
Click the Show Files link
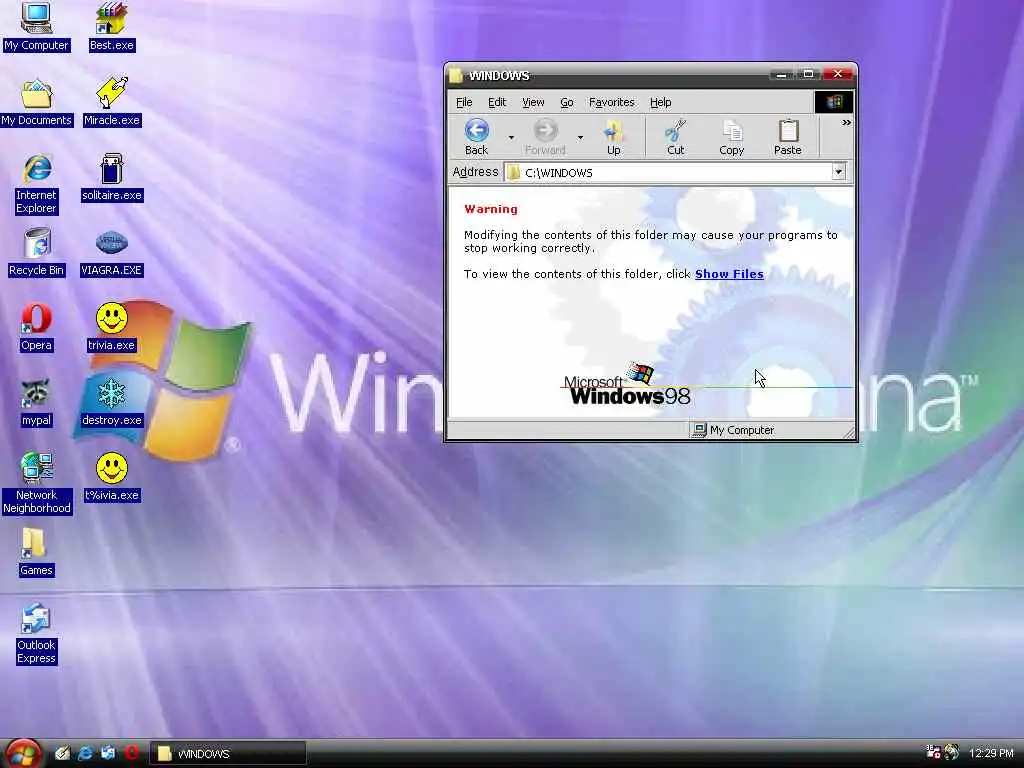(729, 274)
